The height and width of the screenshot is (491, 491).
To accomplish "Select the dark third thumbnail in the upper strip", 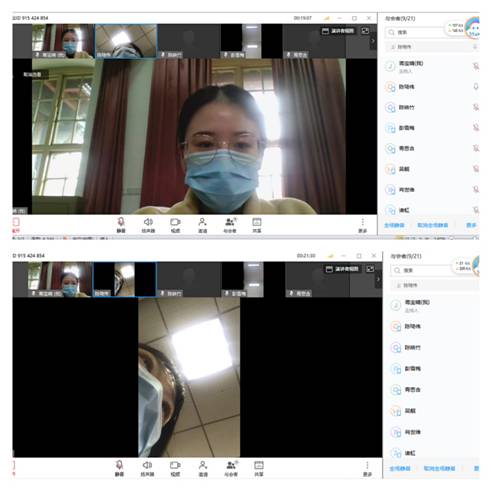I will click(189, 41).
